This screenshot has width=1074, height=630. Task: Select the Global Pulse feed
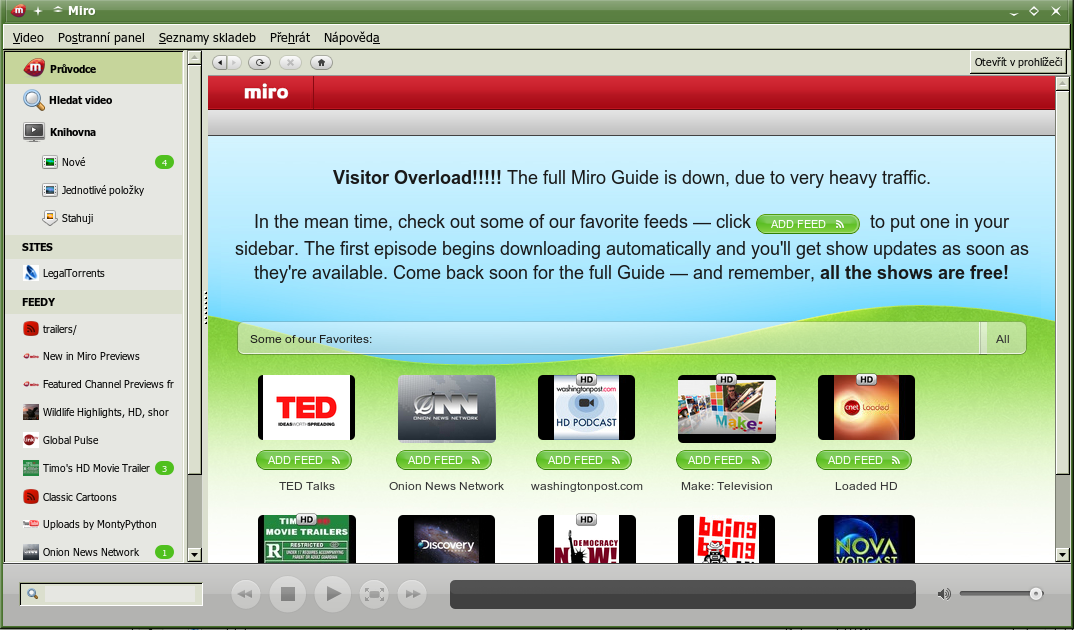(x=94, y=440)
